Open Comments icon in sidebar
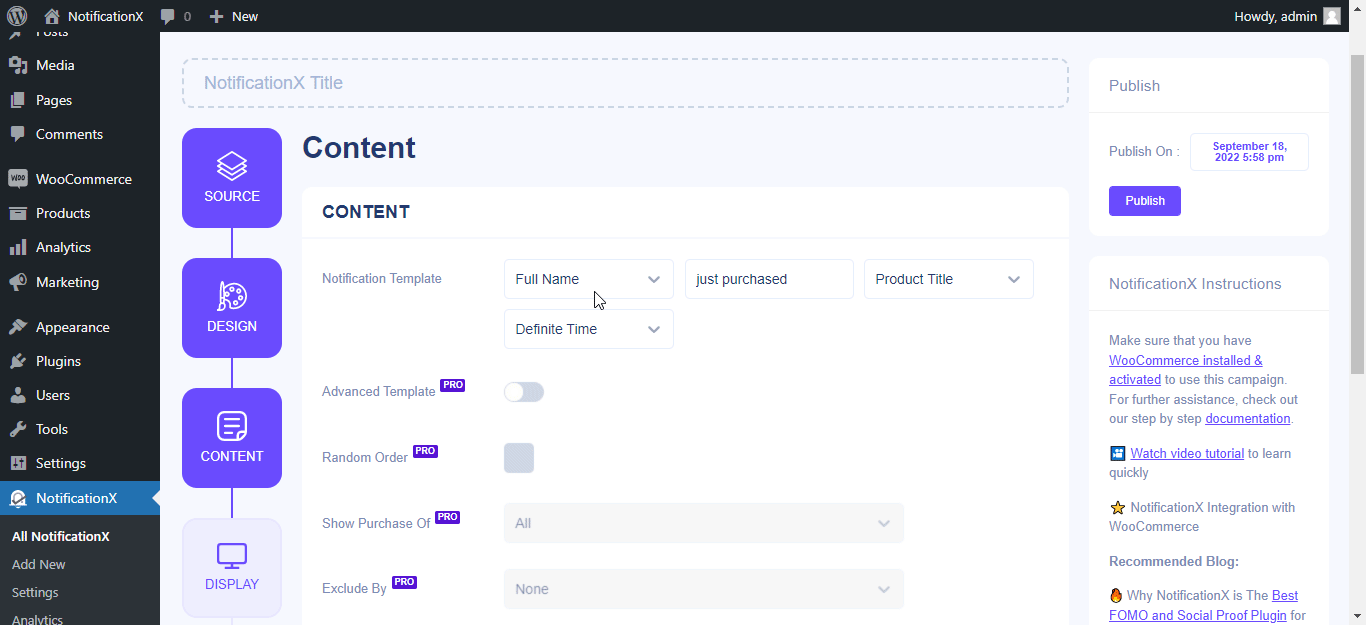The width and height of the screenshot is (1366, 625). (x=18, y=134)
